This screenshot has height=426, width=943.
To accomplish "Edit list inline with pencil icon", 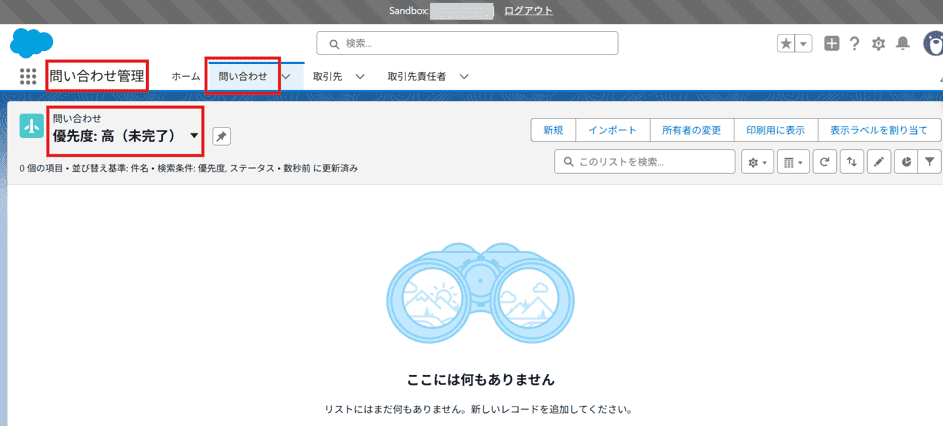I will pyautogui.click(x=879, y=162).
